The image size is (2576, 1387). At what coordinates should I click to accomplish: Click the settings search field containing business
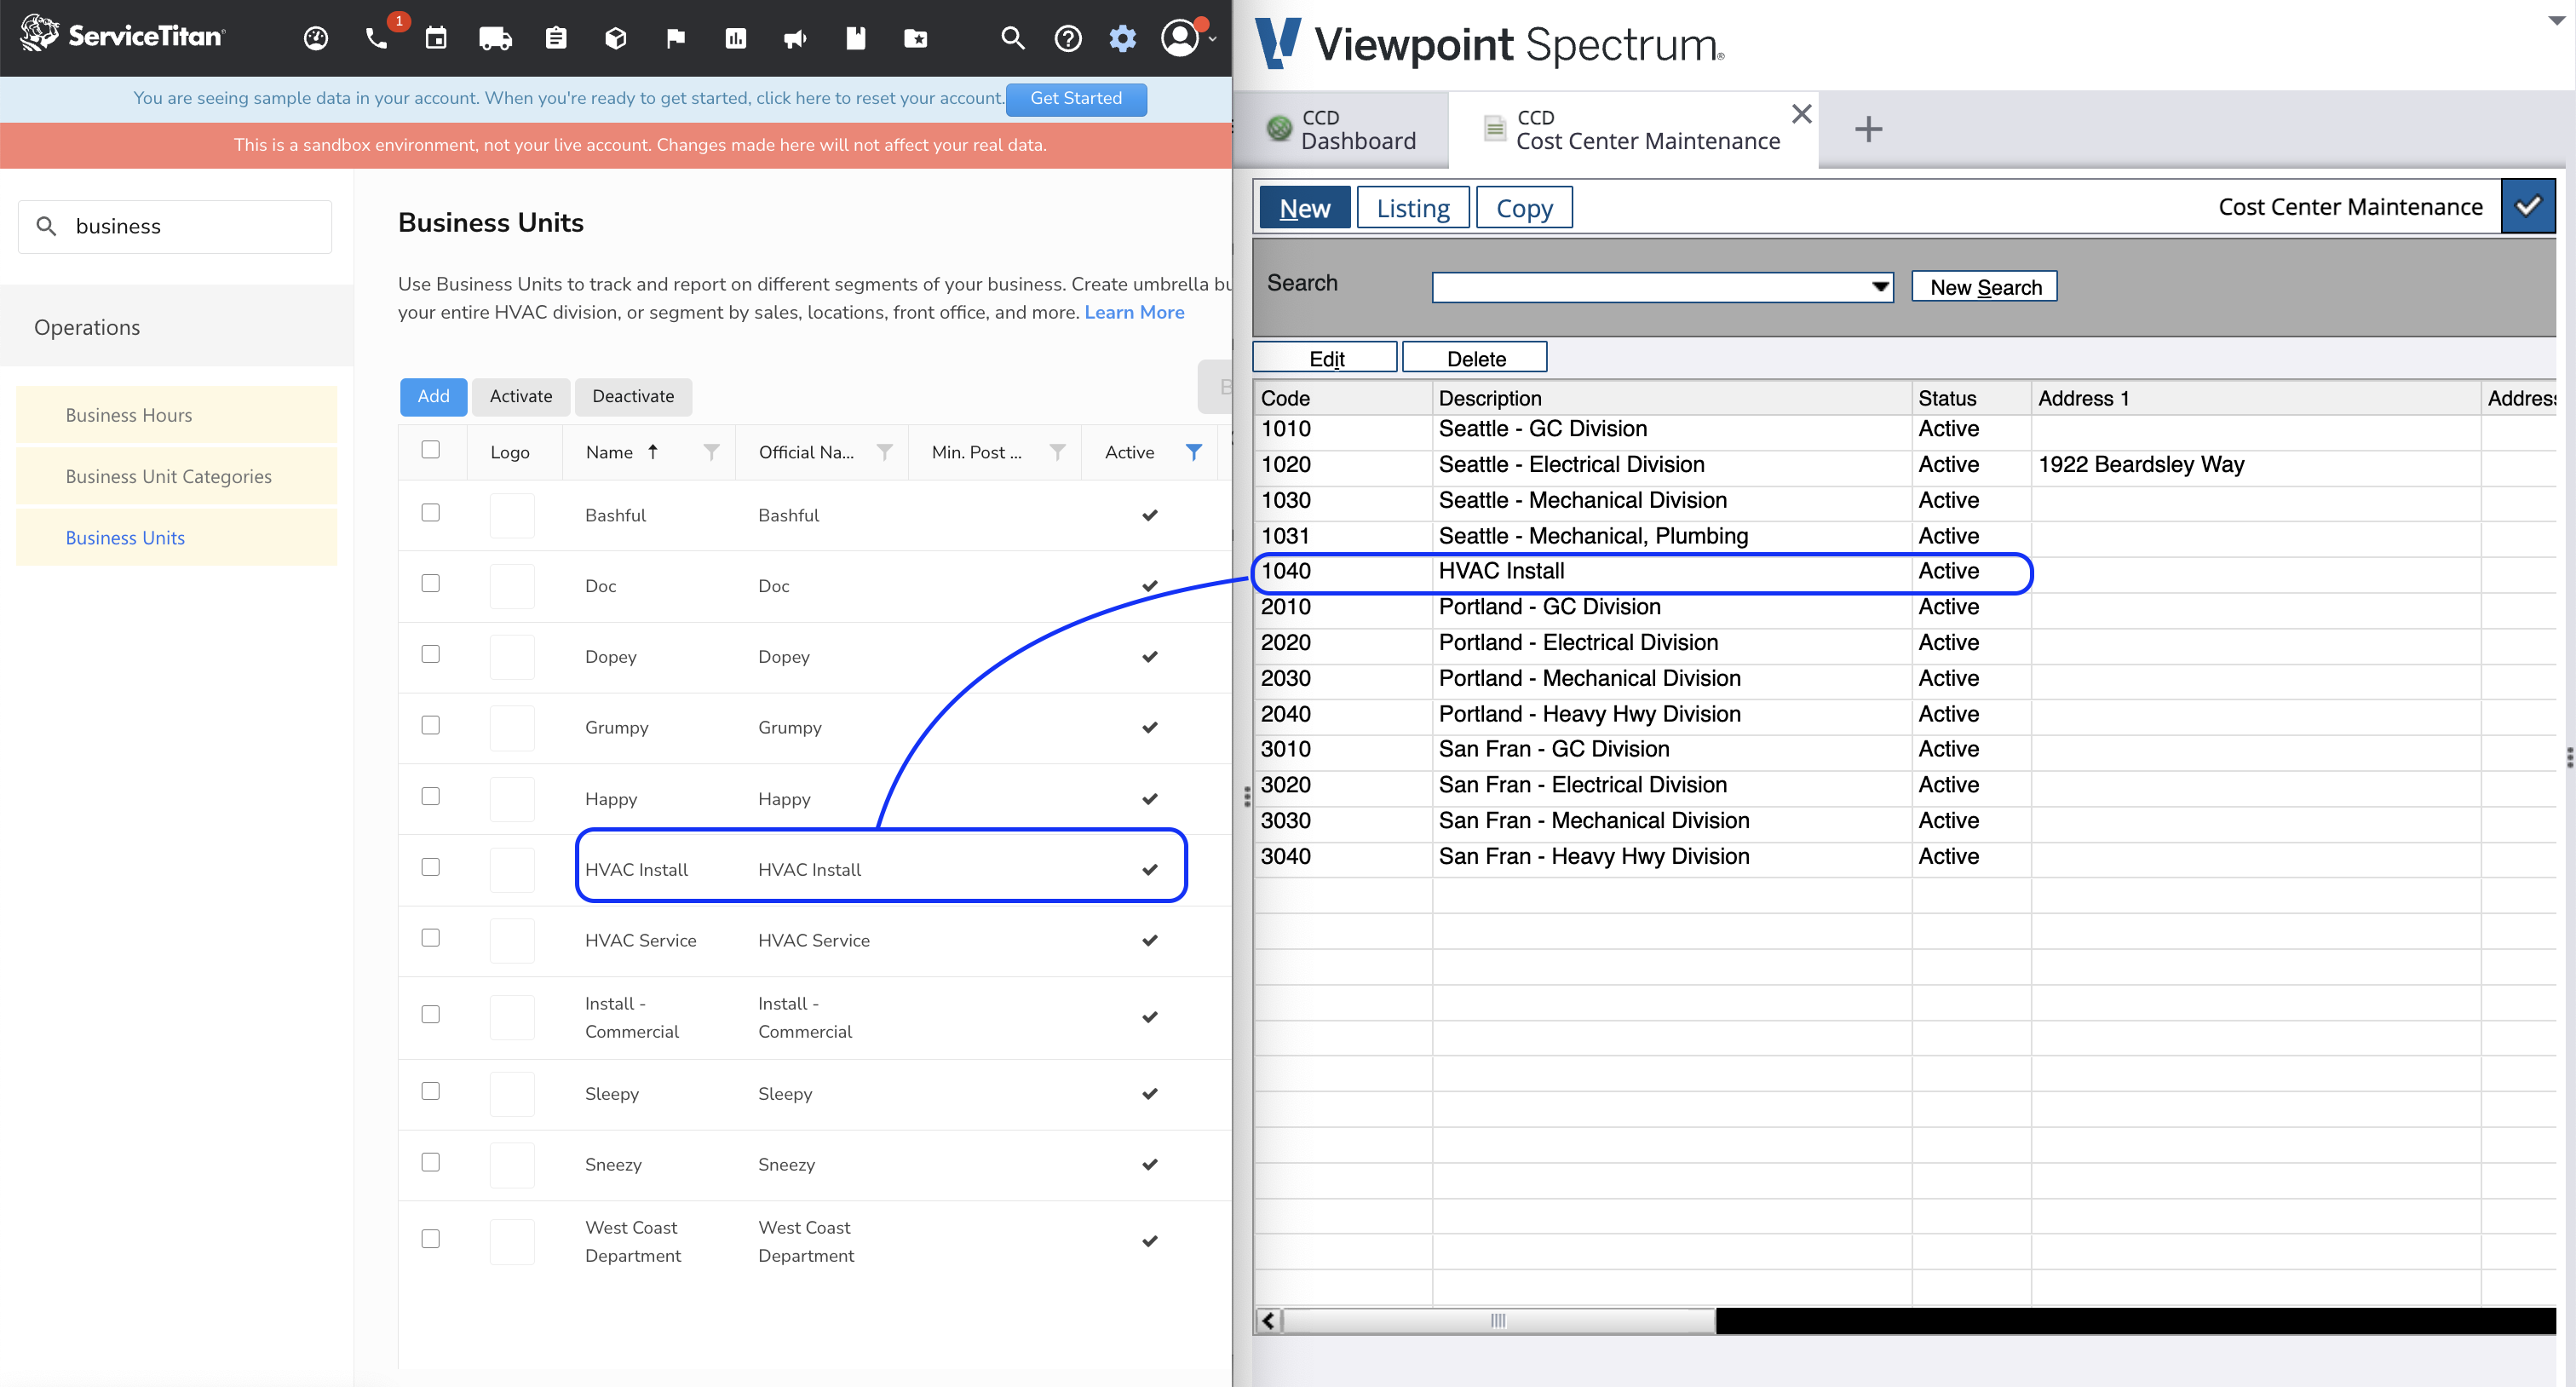[x=175, y=227]
